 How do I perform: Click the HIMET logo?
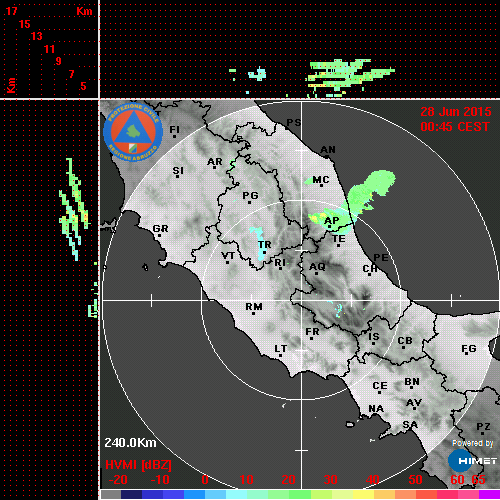(472, 461)
